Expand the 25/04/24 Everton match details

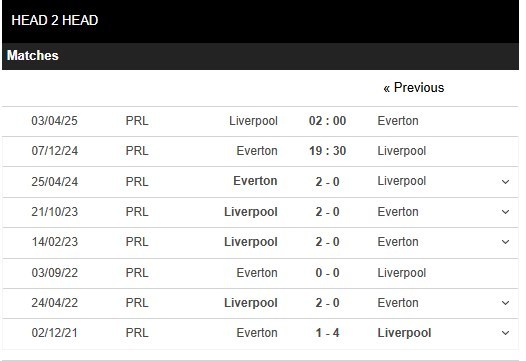pyautogui.click(x=505, y=182)
